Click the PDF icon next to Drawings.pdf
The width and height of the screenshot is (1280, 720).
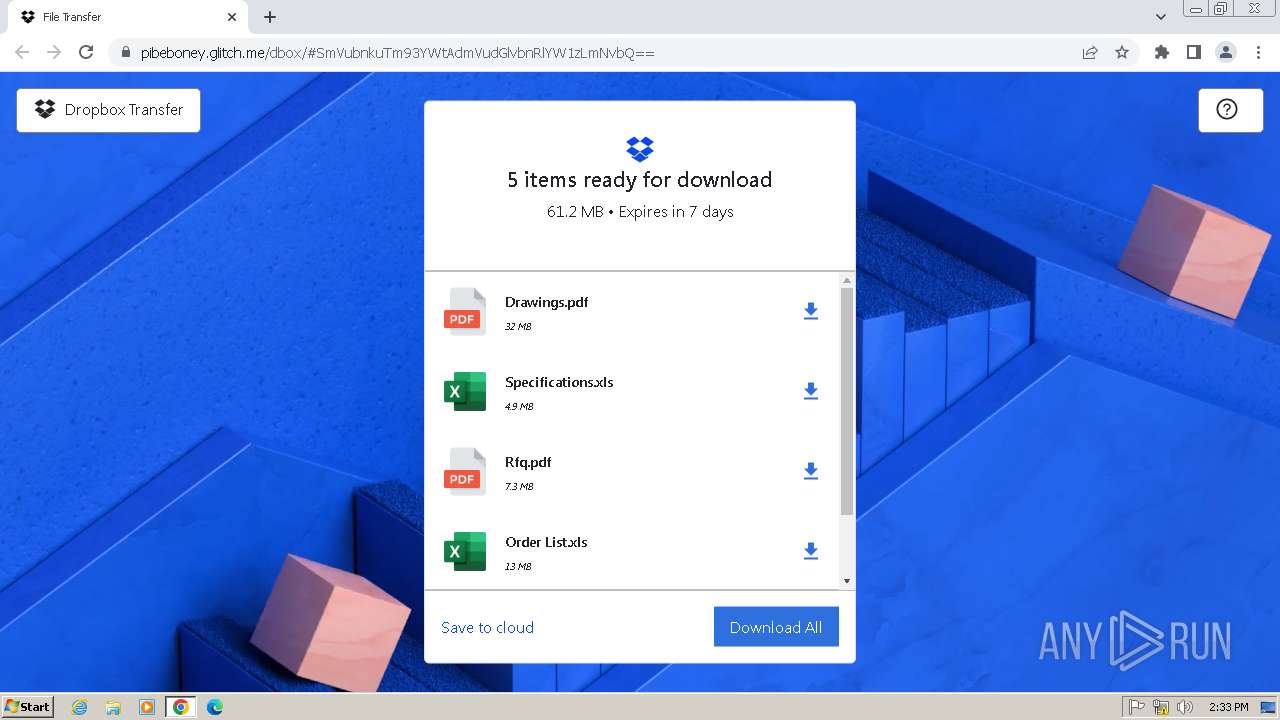(x=465, y=311)
